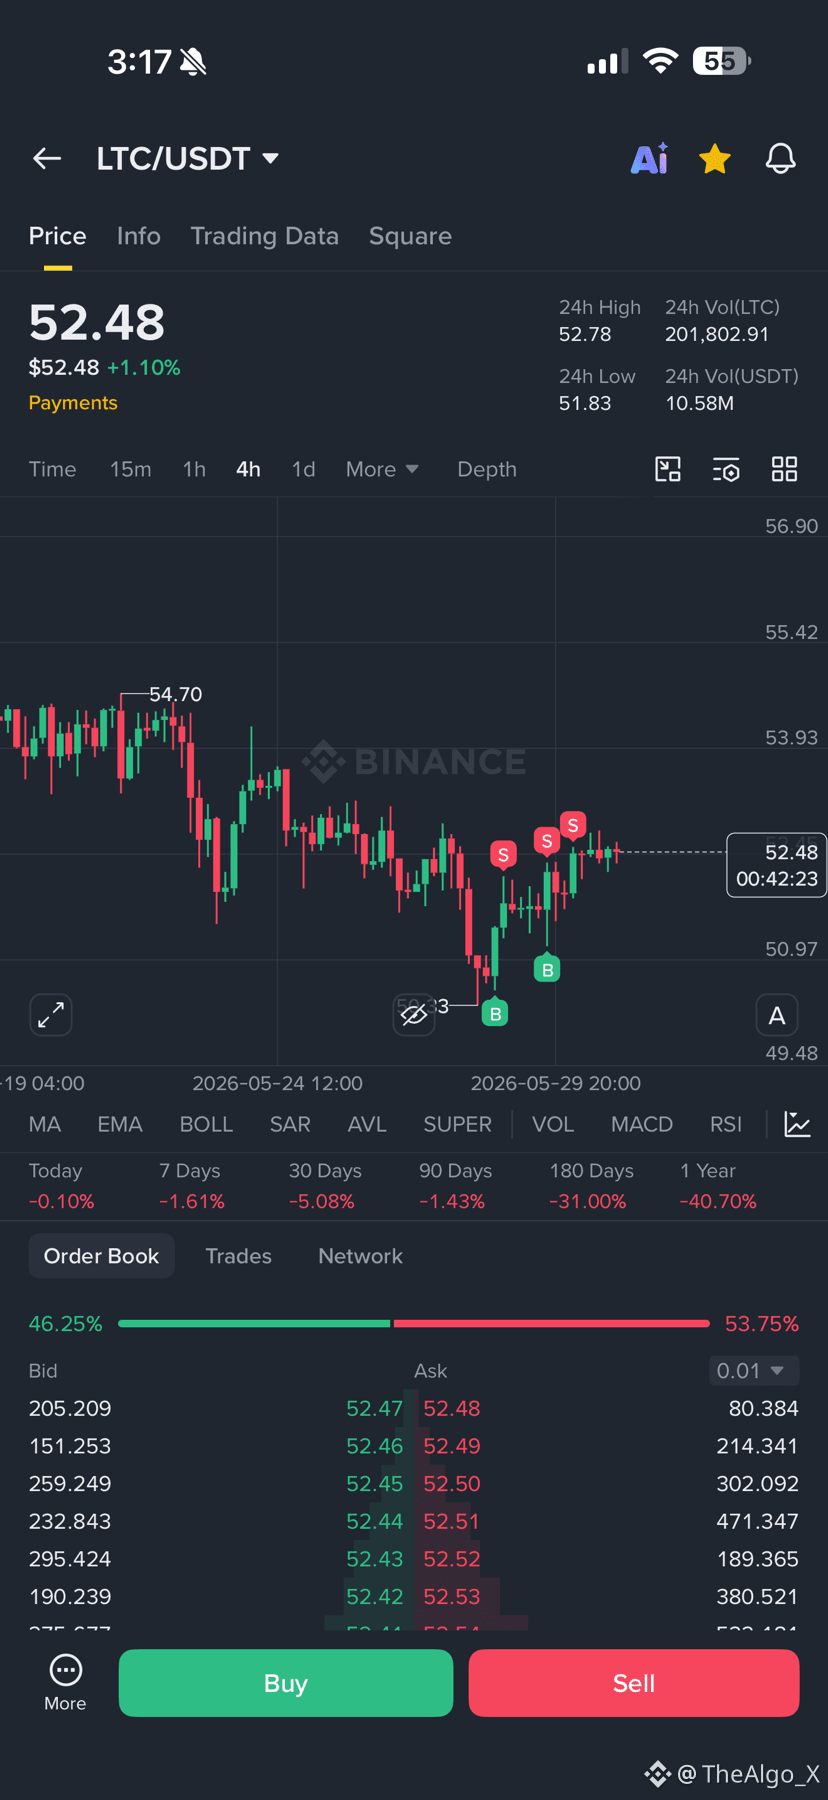Toggle the MACD indicator
Viewport: 828px width, 1800px height.
point(642,1124)
